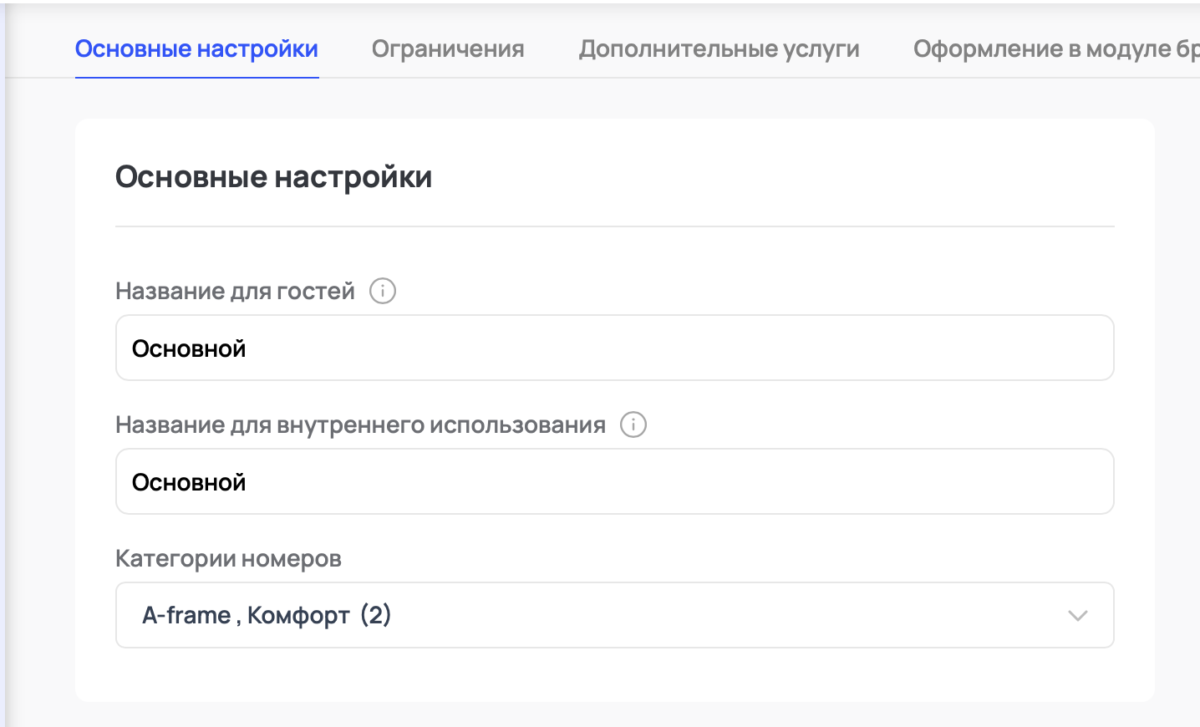Image resolution: width=1200 pixels, height=727 pixels.
Task: Switch to the Ограничения tab
Action: pyautogui.click(x=447, y=47)
